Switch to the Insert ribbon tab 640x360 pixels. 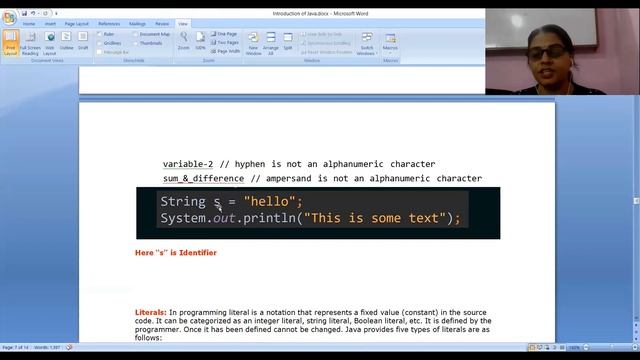50,24
